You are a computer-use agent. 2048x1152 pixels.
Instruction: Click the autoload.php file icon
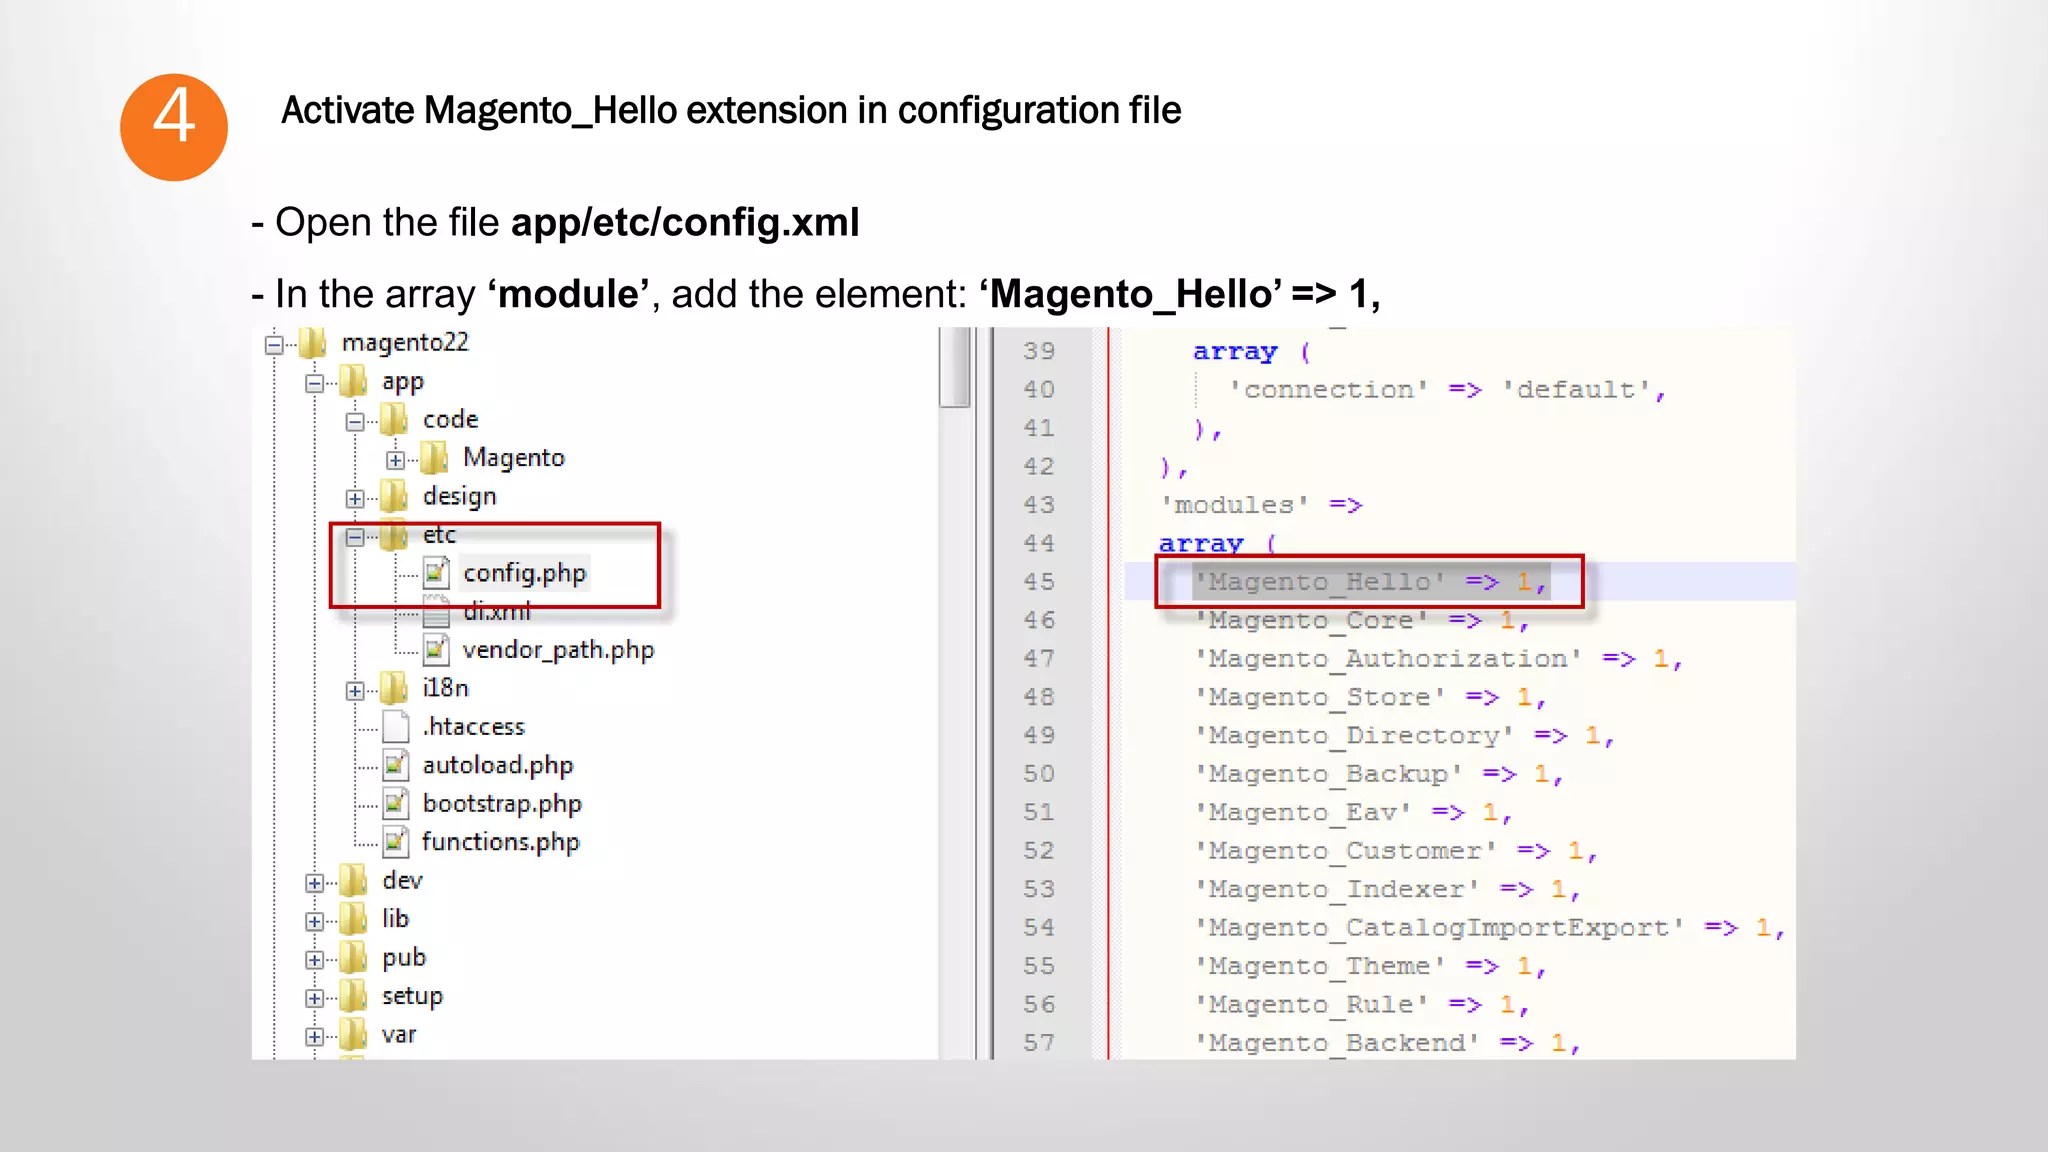(x=396, y=765)
